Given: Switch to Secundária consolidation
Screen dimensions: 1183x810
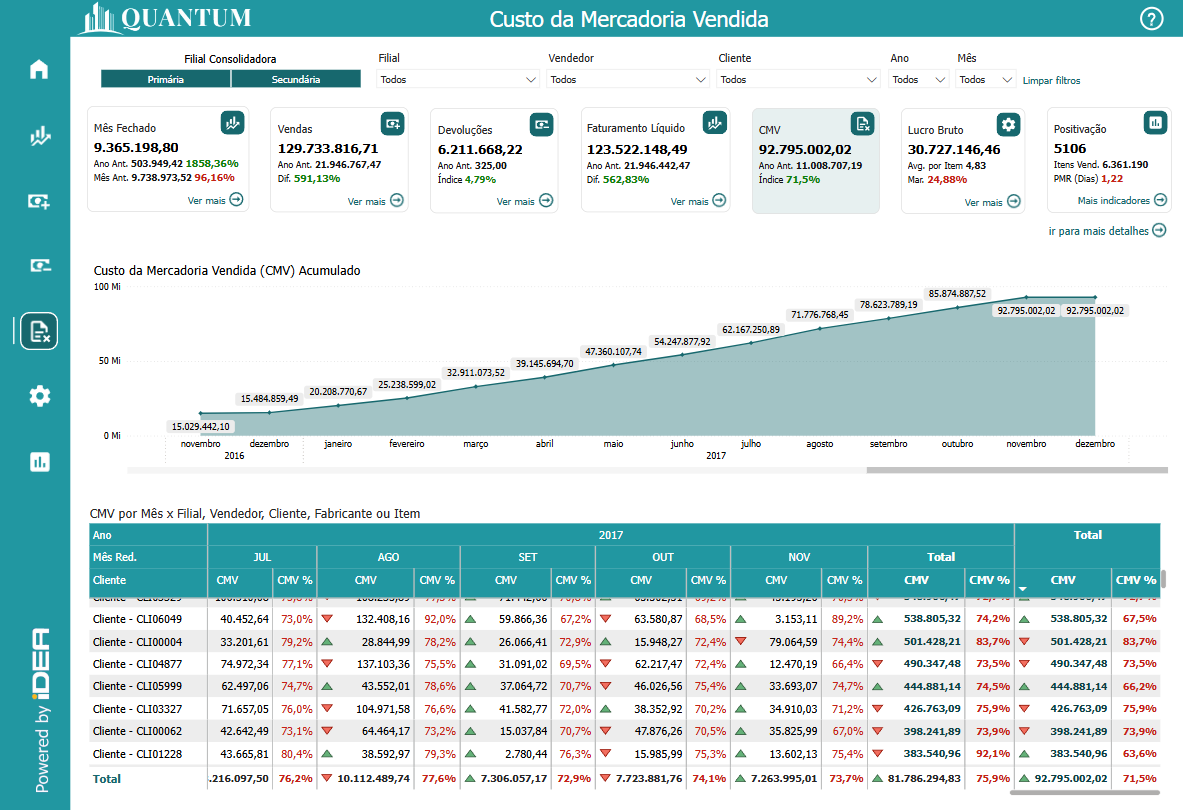Looking at the screenshot, I should (296, 79).
